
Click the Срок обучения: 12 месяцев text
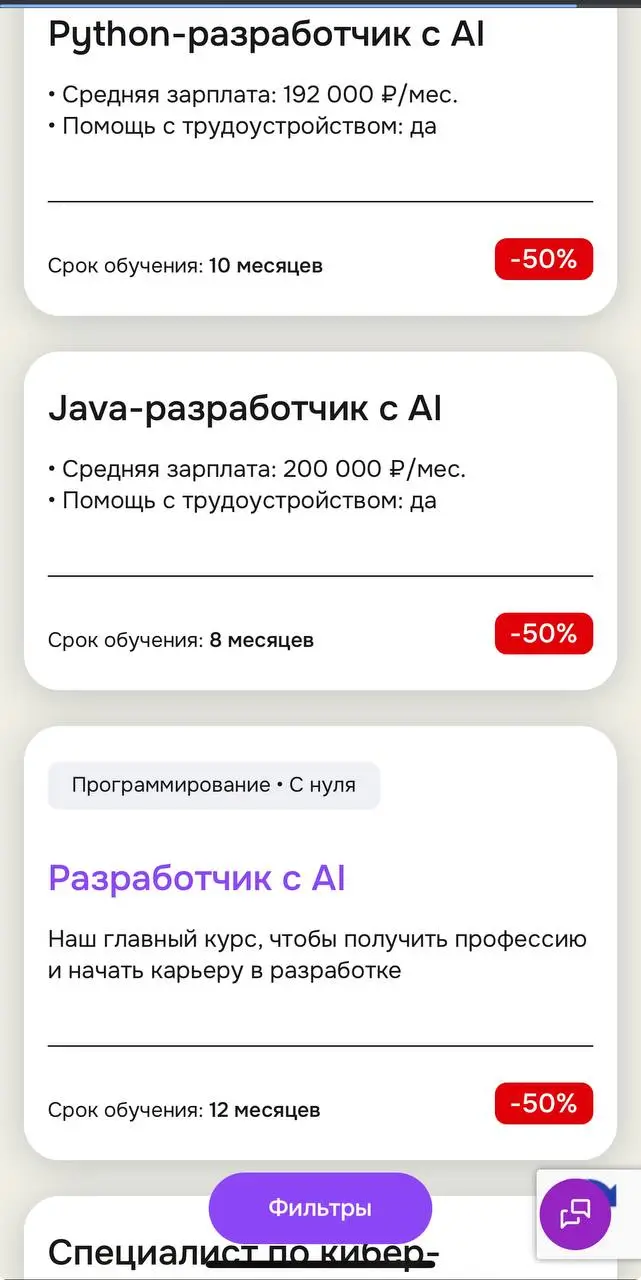point(183,1109)
